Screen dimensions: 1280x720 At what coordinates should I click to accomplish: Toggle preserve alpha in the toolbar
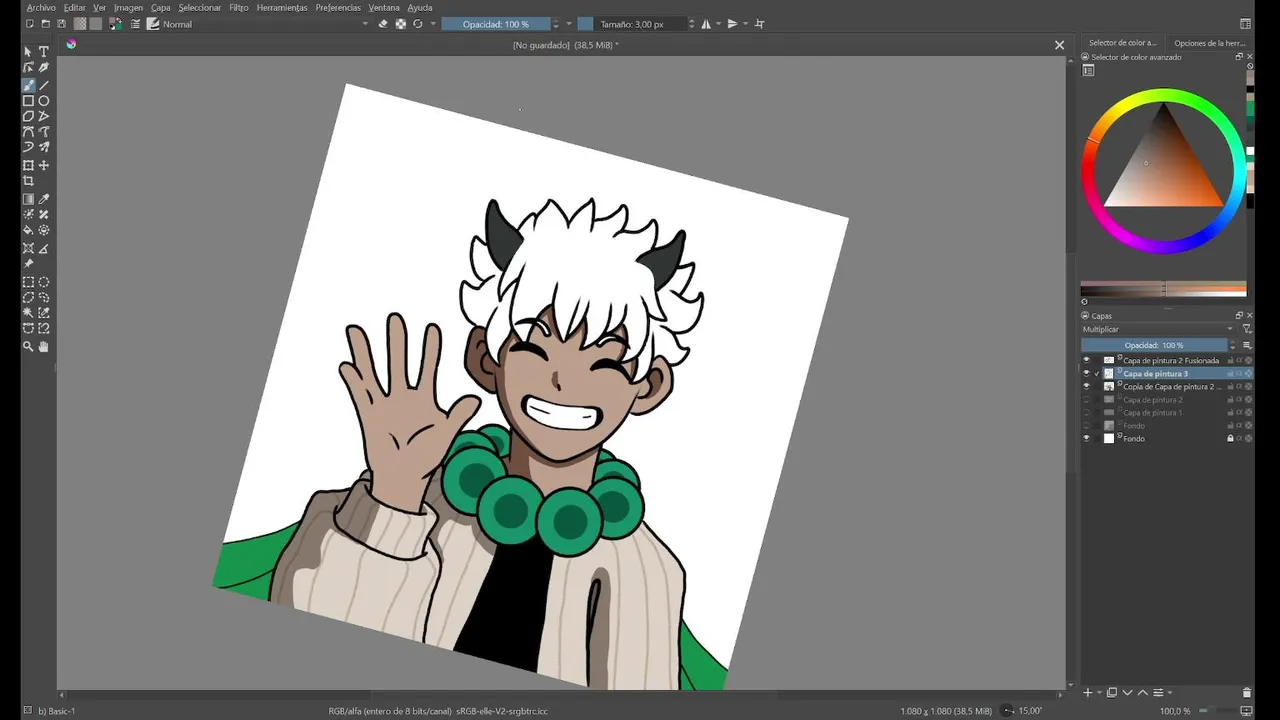[401, 24]
